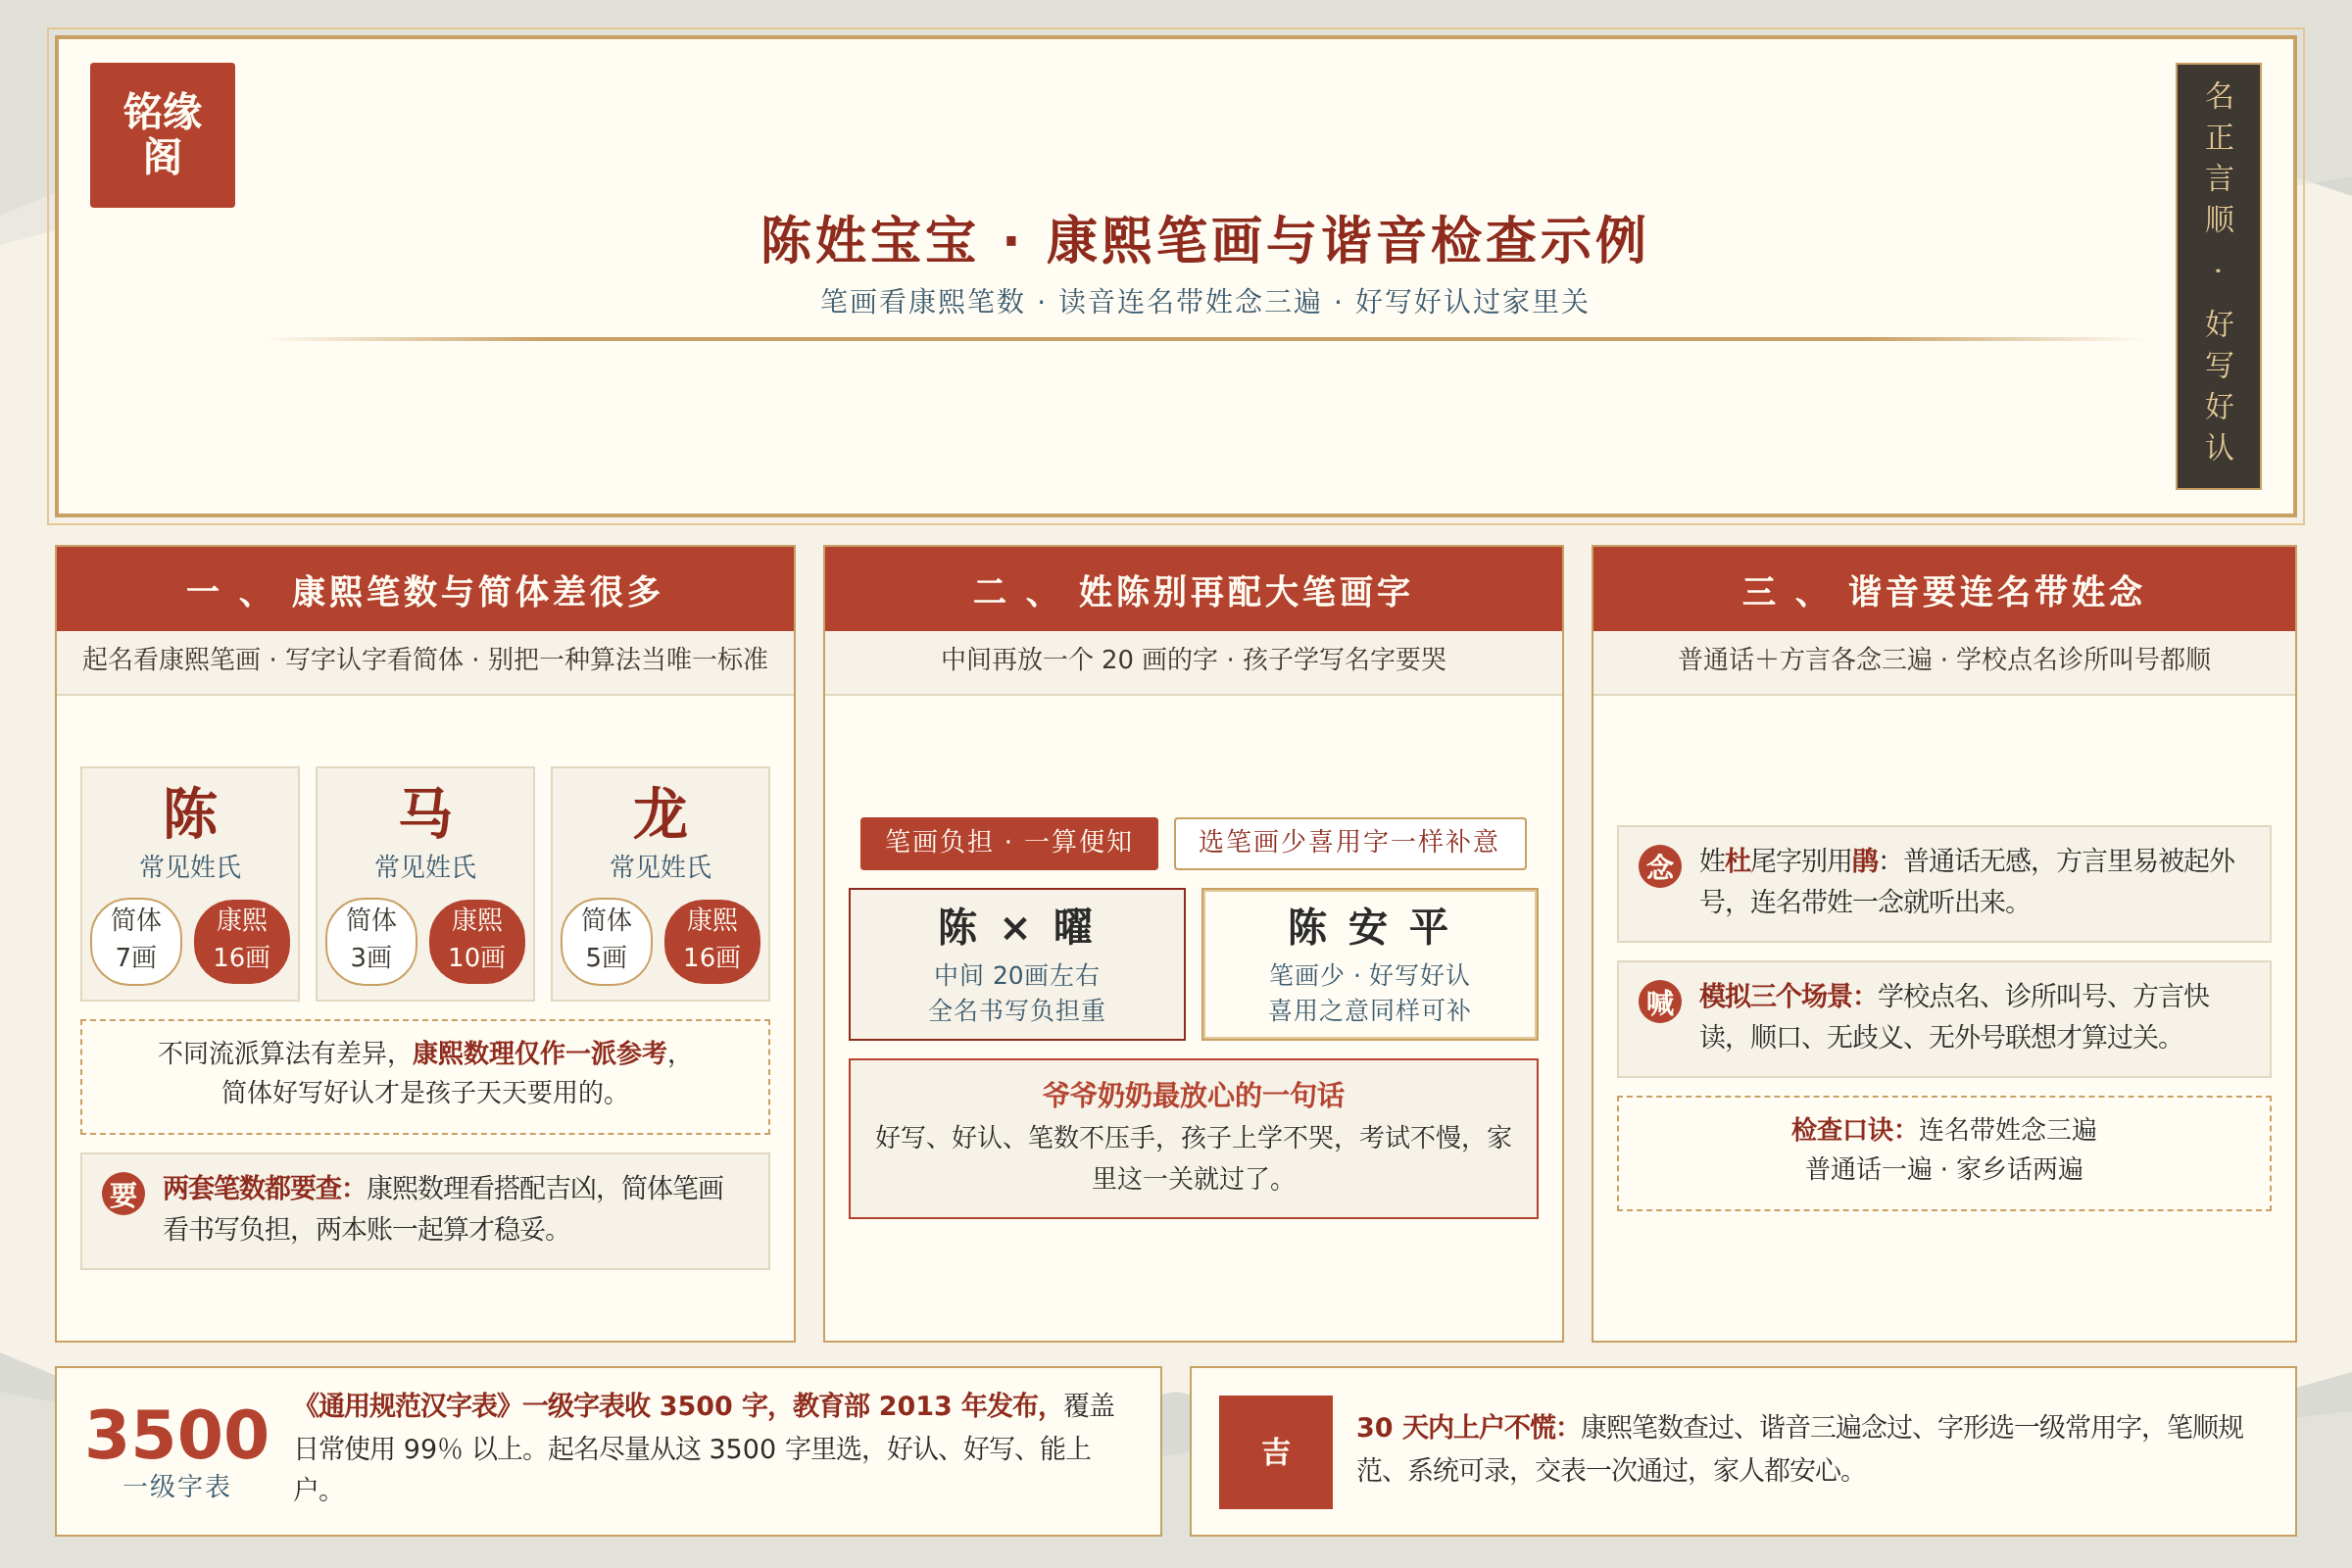Select 简体 3画 pill under 马

point(371,941)
